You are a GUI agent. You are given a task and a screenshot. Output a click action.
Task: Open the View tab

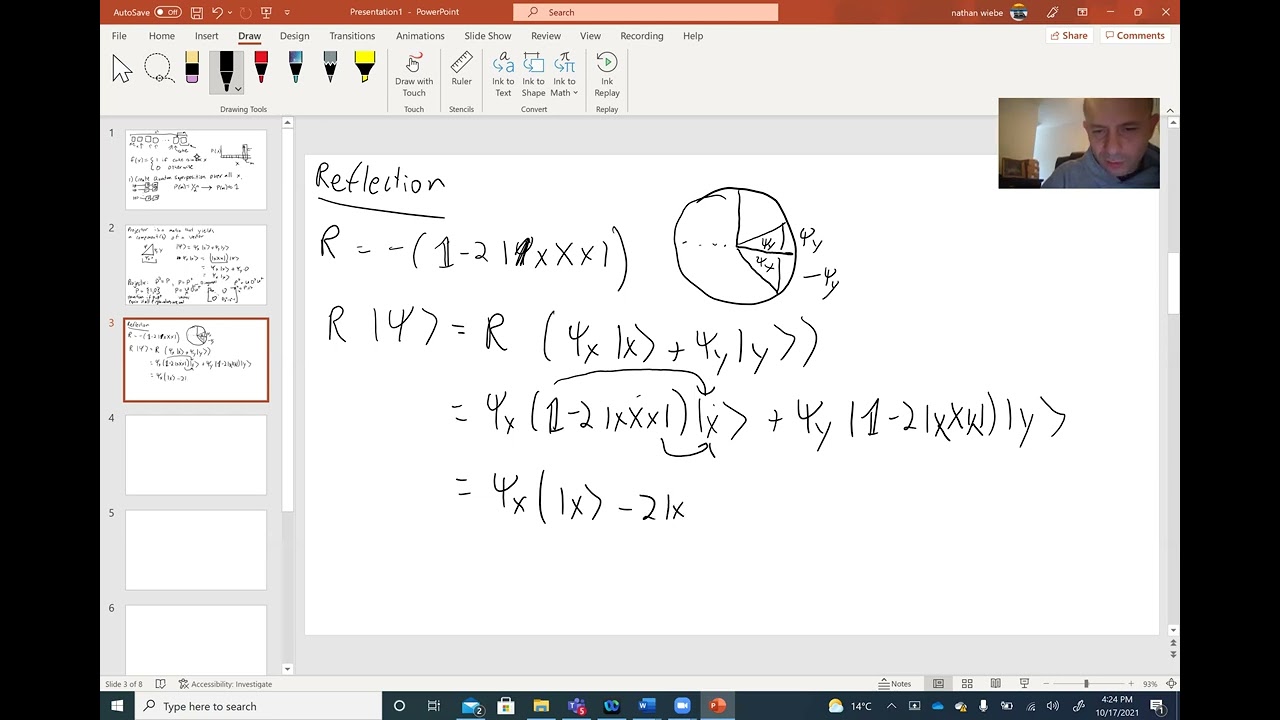590,36
